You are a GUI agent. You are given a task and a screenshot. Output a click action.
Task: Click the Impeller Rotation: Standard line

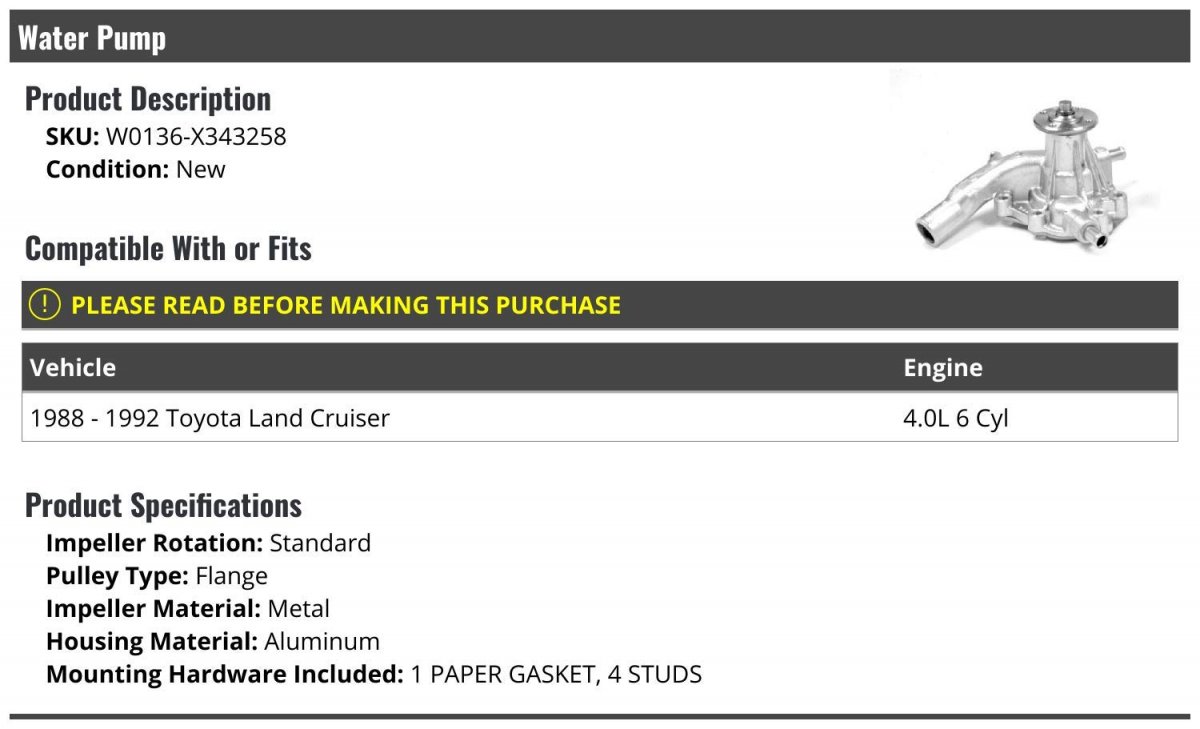tap(208, 543)
